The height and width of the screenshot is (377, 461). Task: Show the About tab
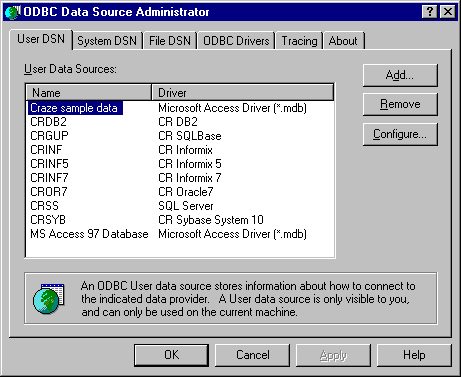coord(343,41)
